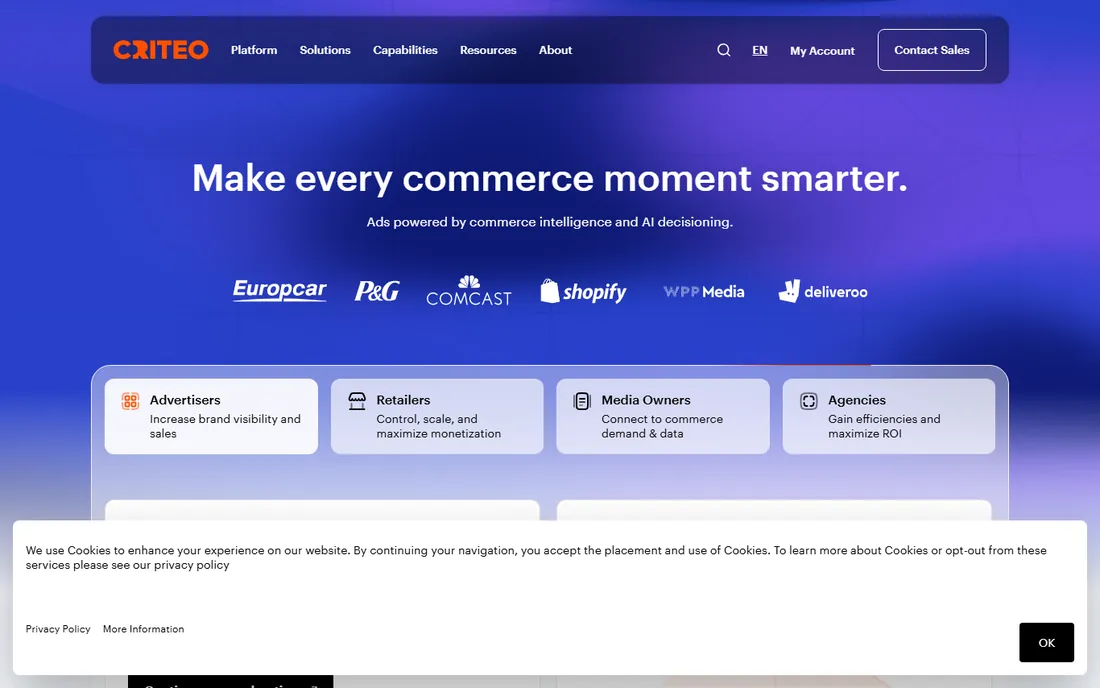Open the search magnifier icon
Screen dimensions: 1100x688
[723, 50]
